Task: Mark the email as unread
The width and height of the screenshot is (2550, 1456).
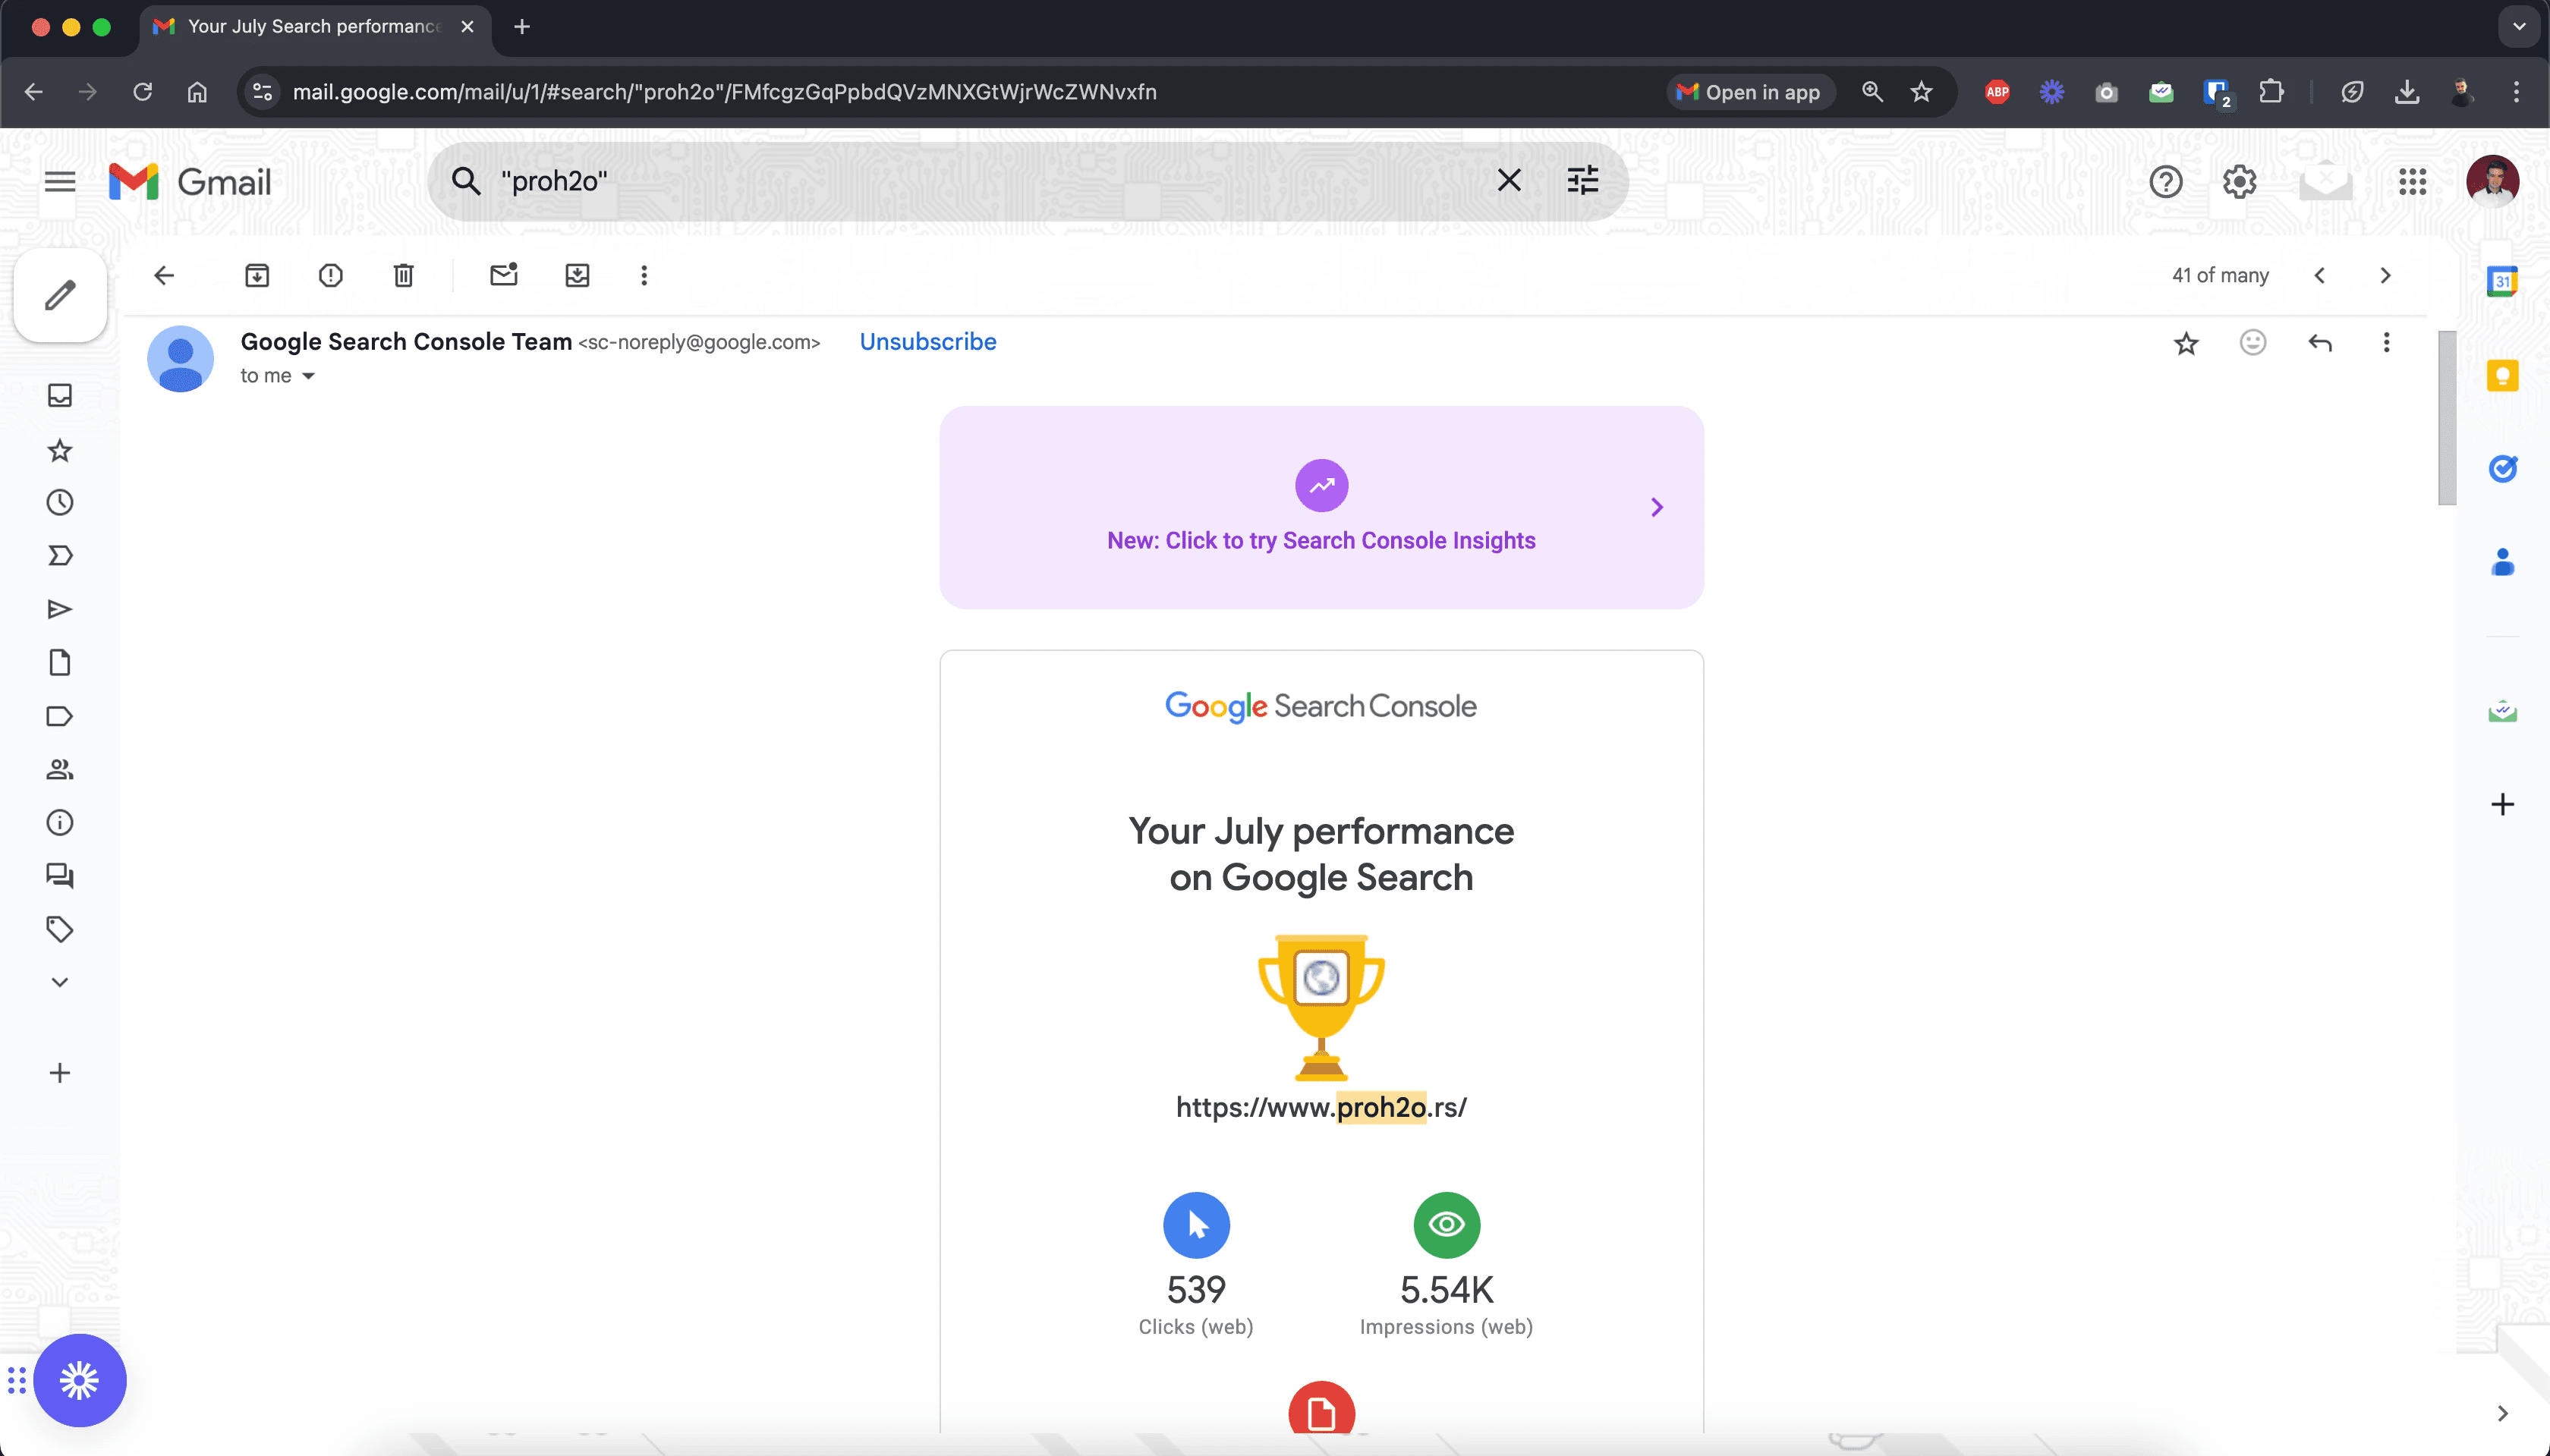Action: [x=503, y=275]
